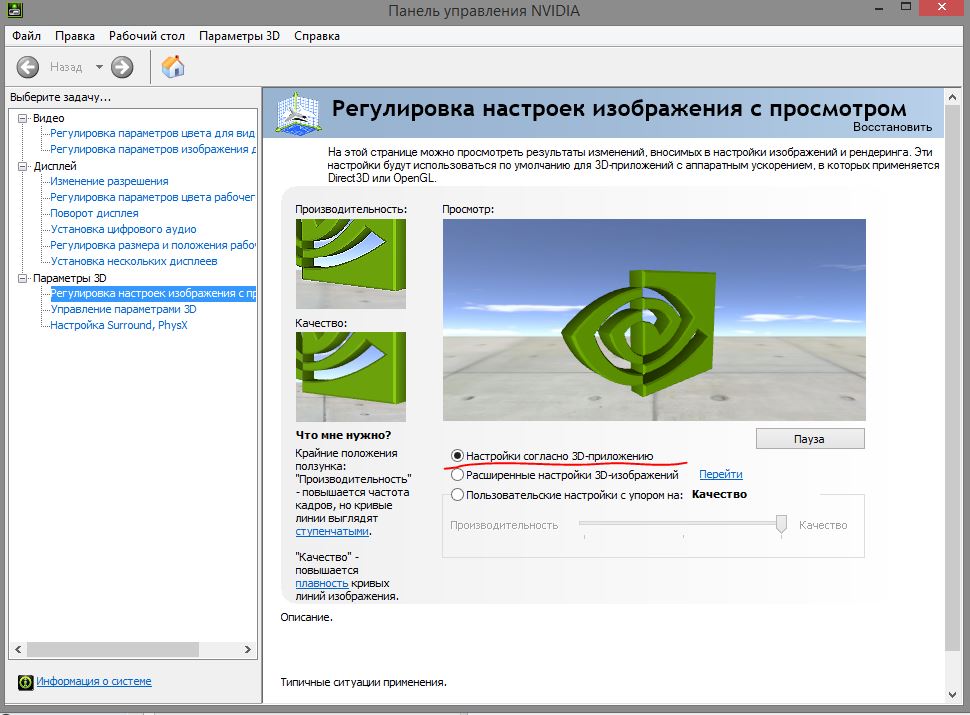Close the NVIDIA control panel window
Image resolution: width=970 pixels, height=715 pixels.
[942, 7]
